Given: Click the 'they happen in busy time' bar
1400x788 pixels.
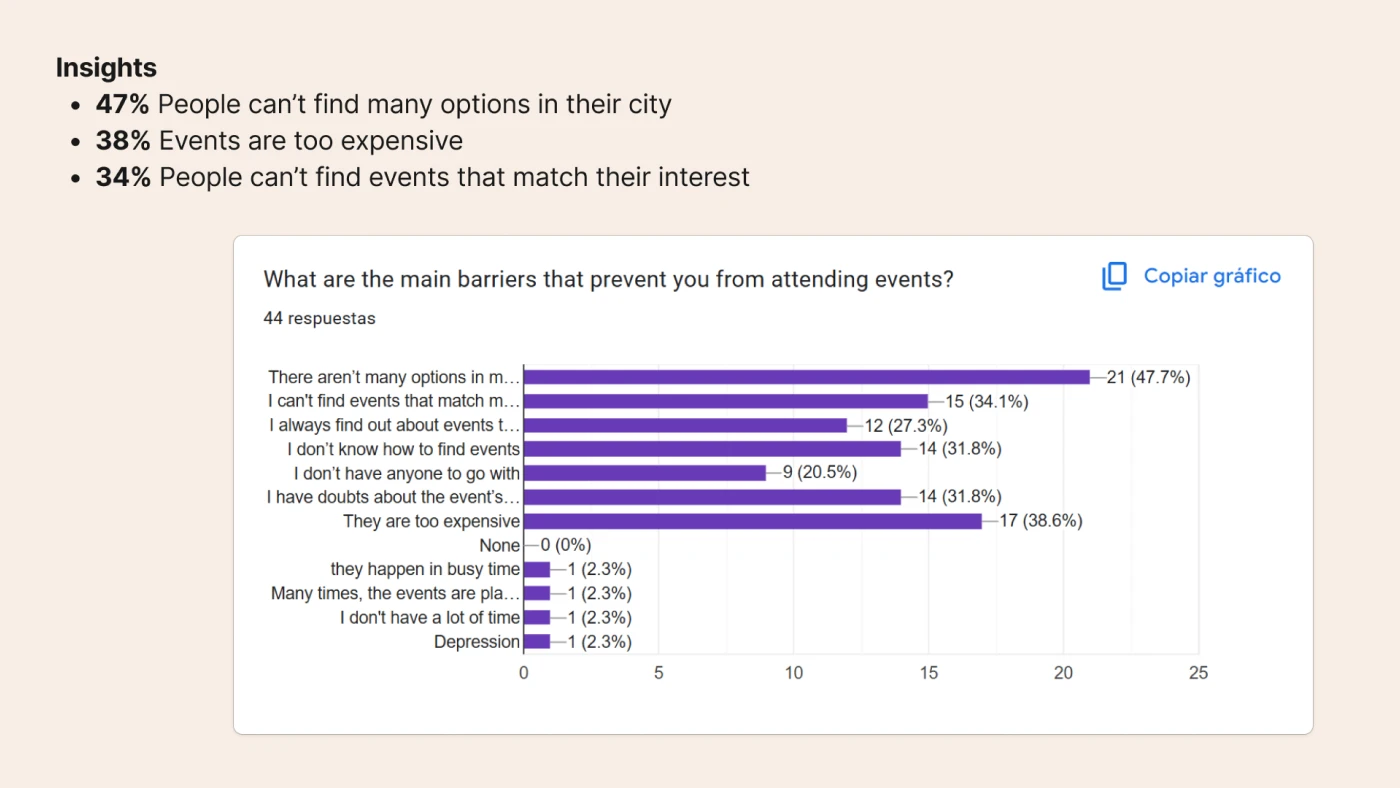Looking at the screenshot, I should pyautogui.click(x=537, y=569).
